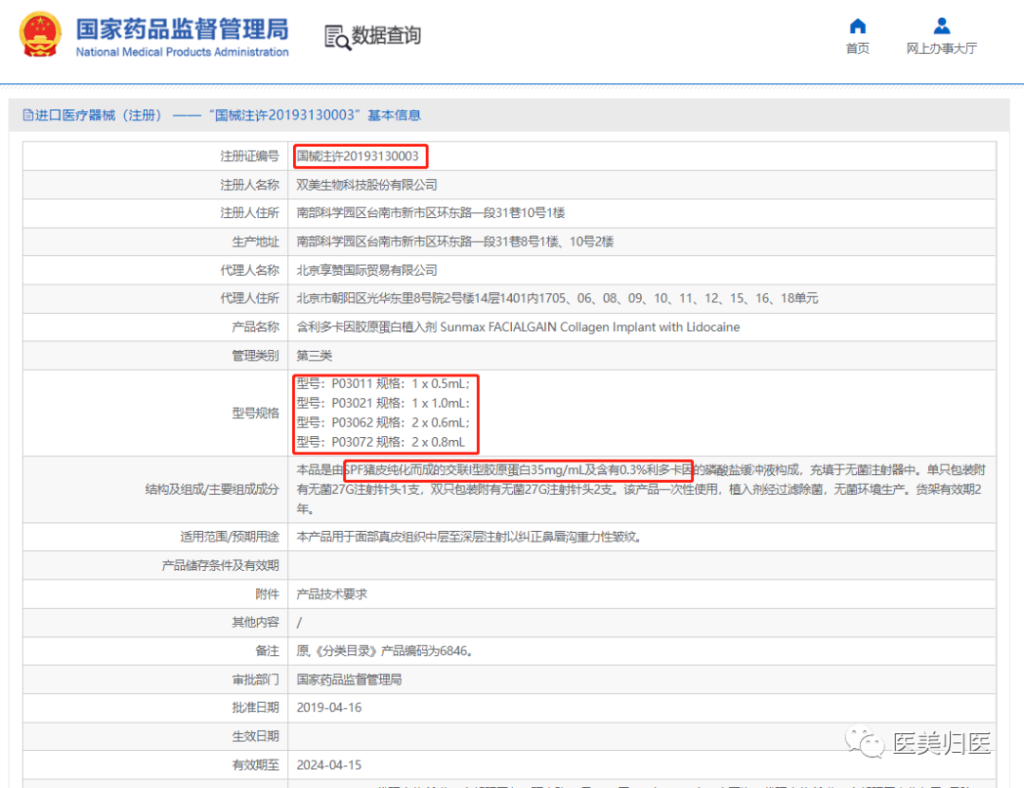1024x788 pixels.
Task: Click the slash value in 其他内容 row
Action: point(299,623)
